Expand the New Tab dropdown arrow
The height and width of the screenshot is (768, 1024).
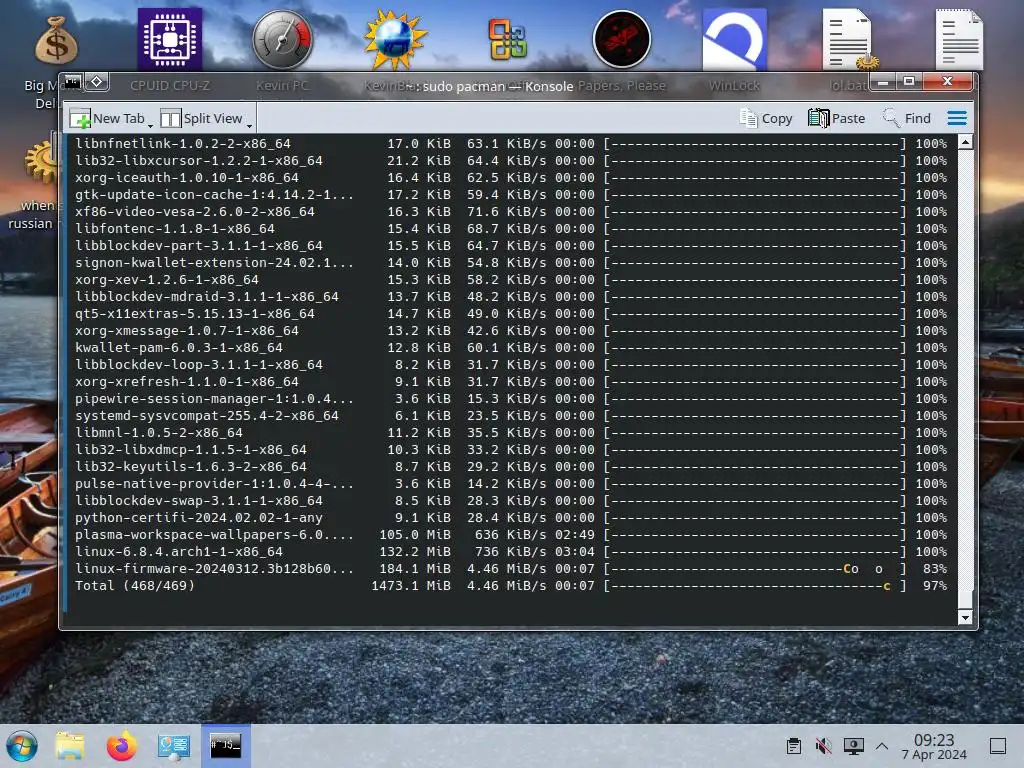(x=151, y=123)
